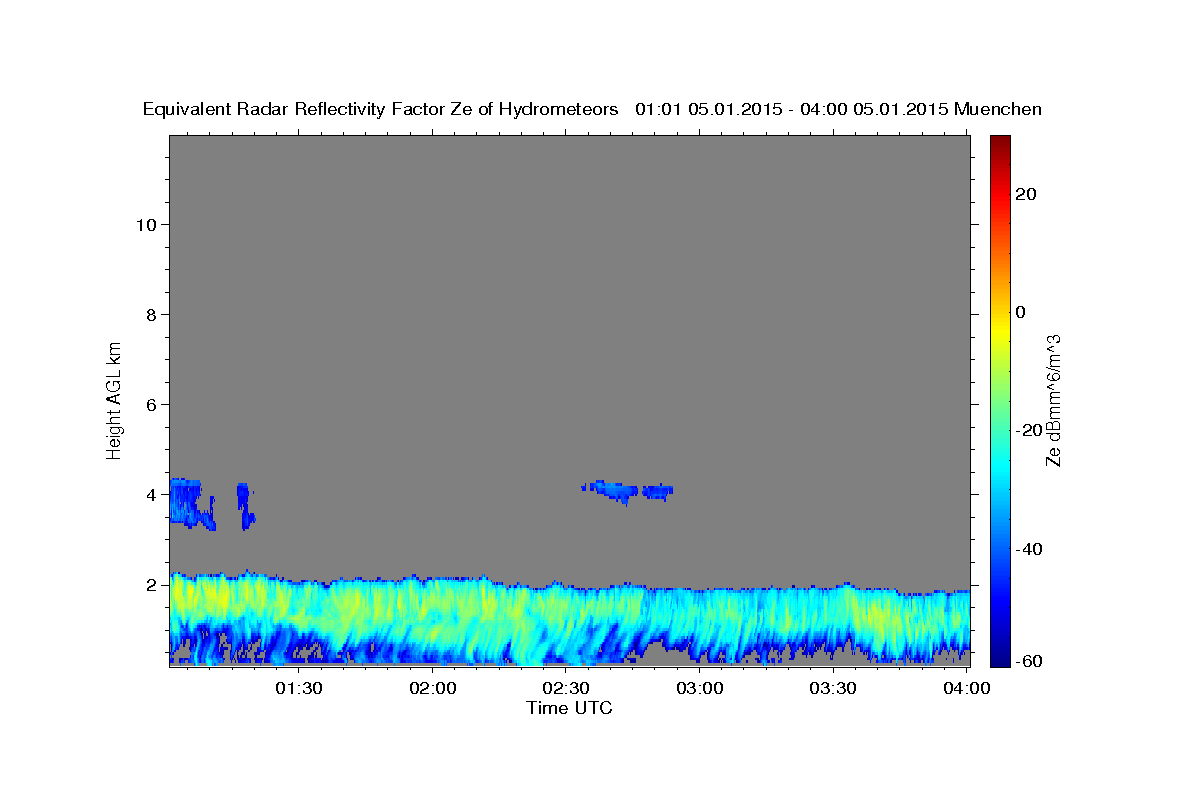Click the time tick label '01:30'

coord(299,688)
